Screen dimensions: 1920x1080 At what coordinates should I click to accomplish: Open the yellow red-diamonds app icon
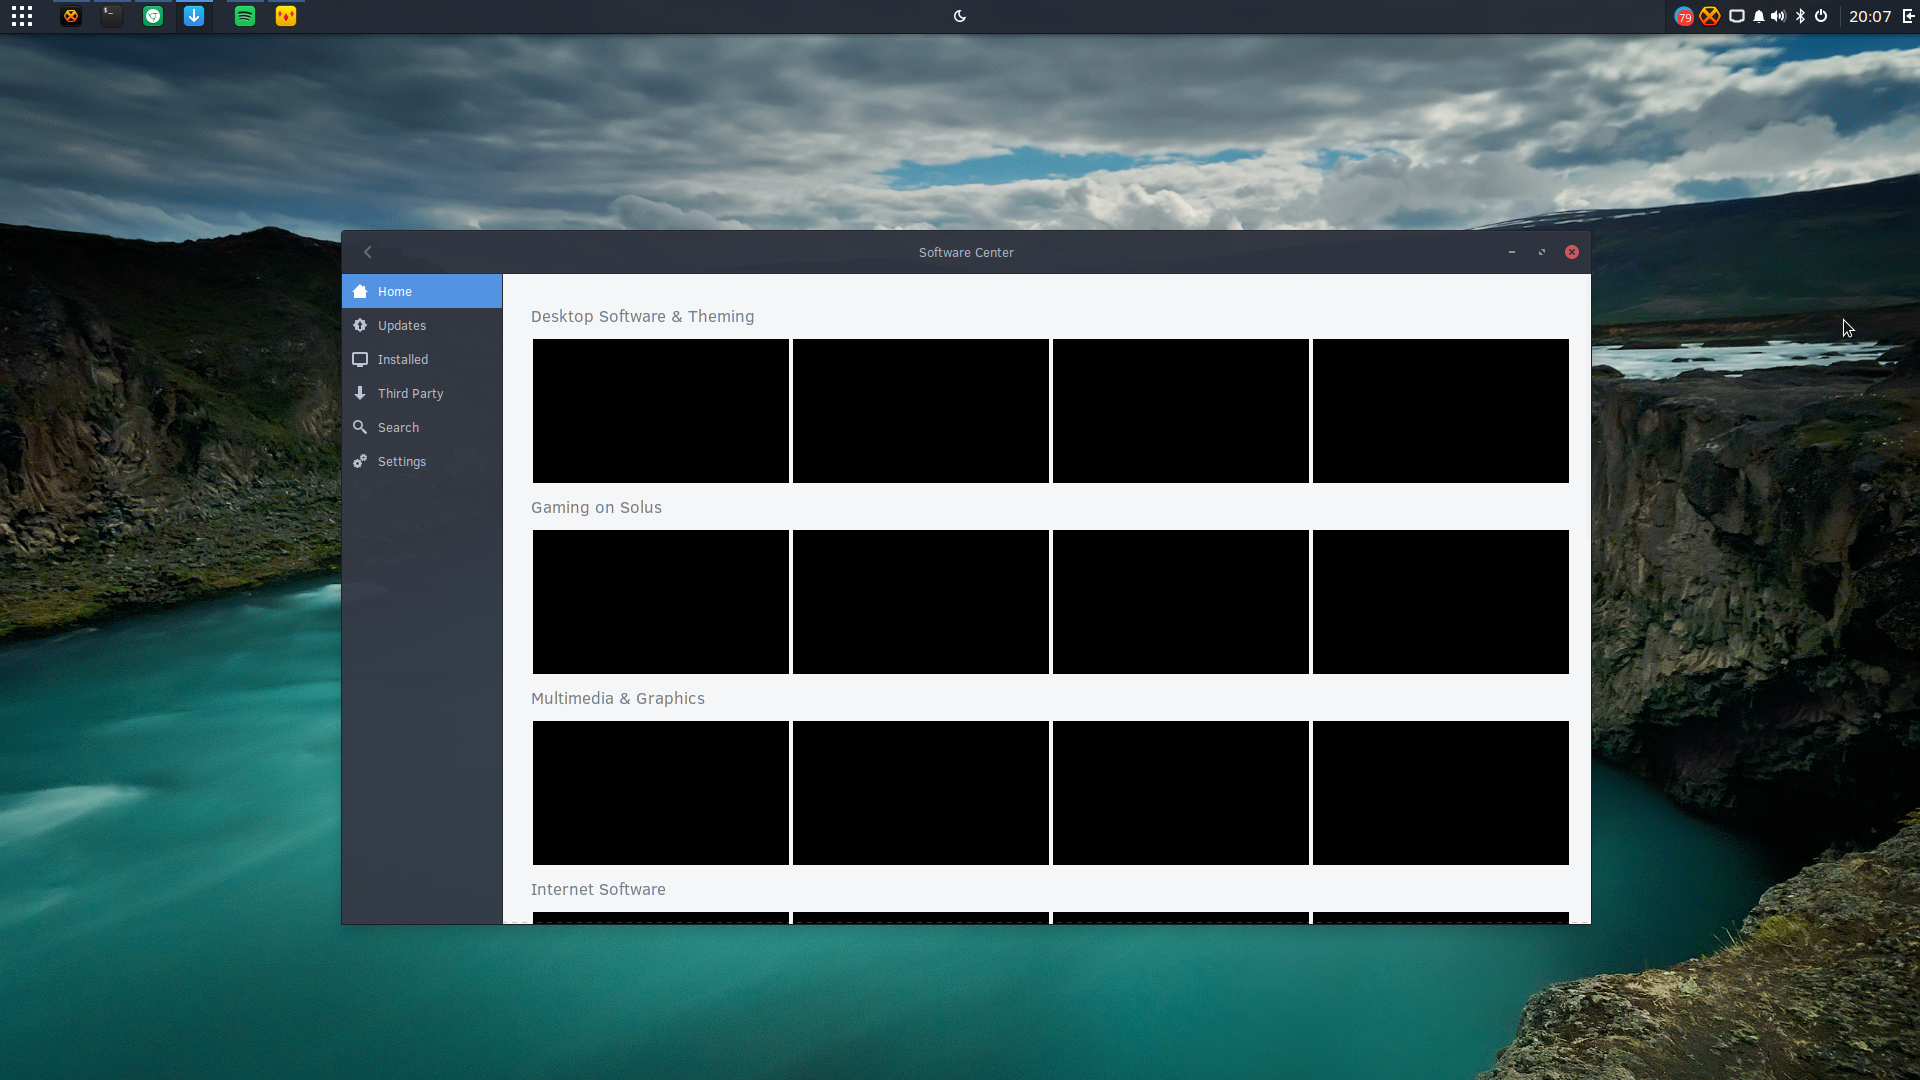click(x=286, y=16)
